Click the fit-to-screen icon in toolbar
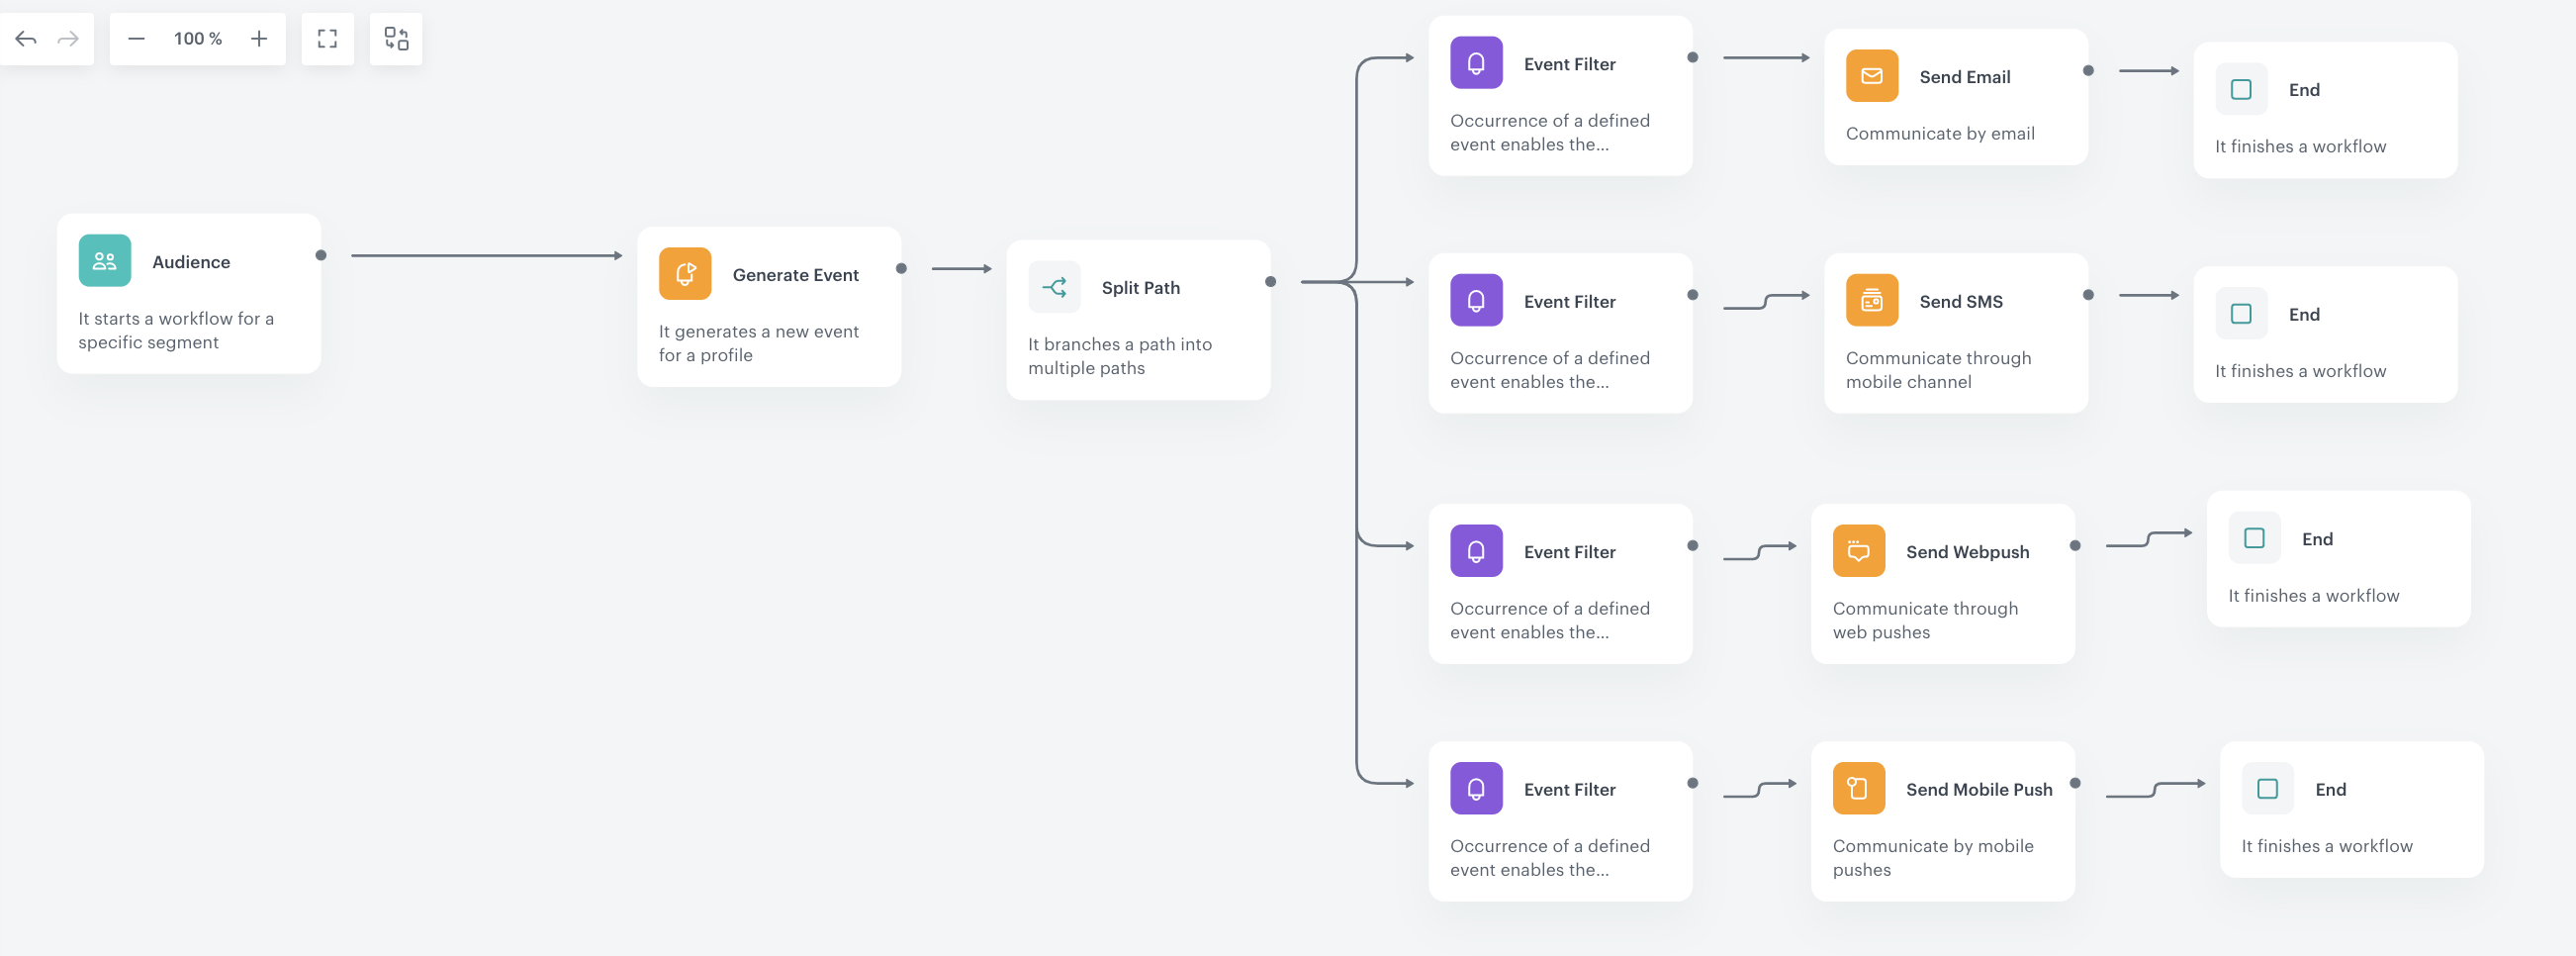 (328, 38)
